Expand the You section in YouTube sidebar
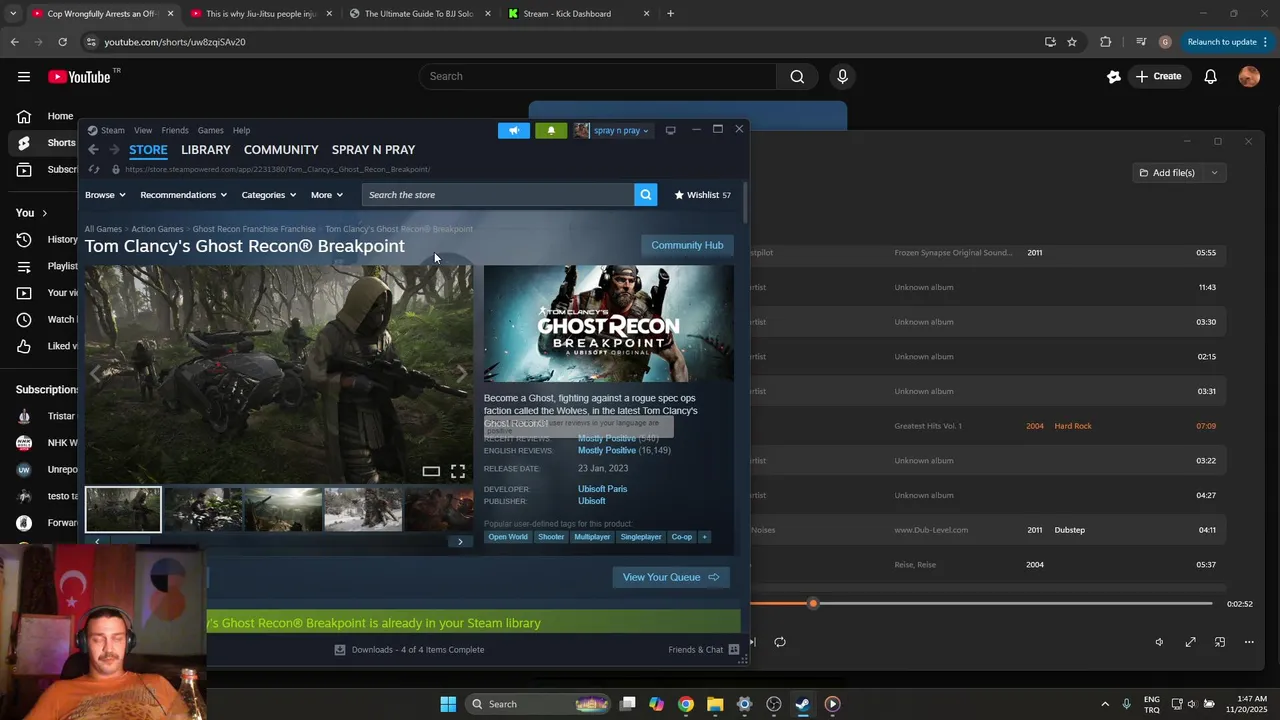Image resolution: width=1280 pixels, height=720 pixels. coord(31,213)
